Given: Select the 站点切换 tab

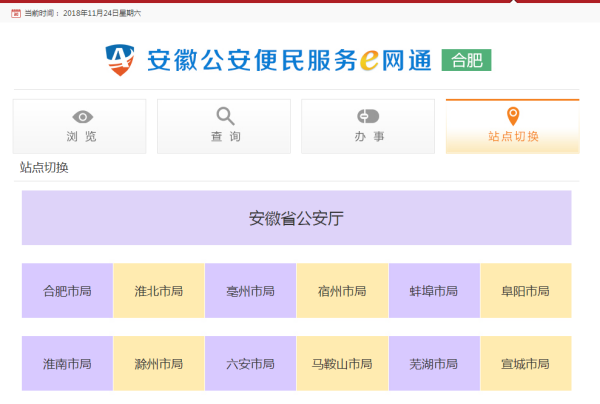Looking at the screenshot, I should (x=513, y=127).
